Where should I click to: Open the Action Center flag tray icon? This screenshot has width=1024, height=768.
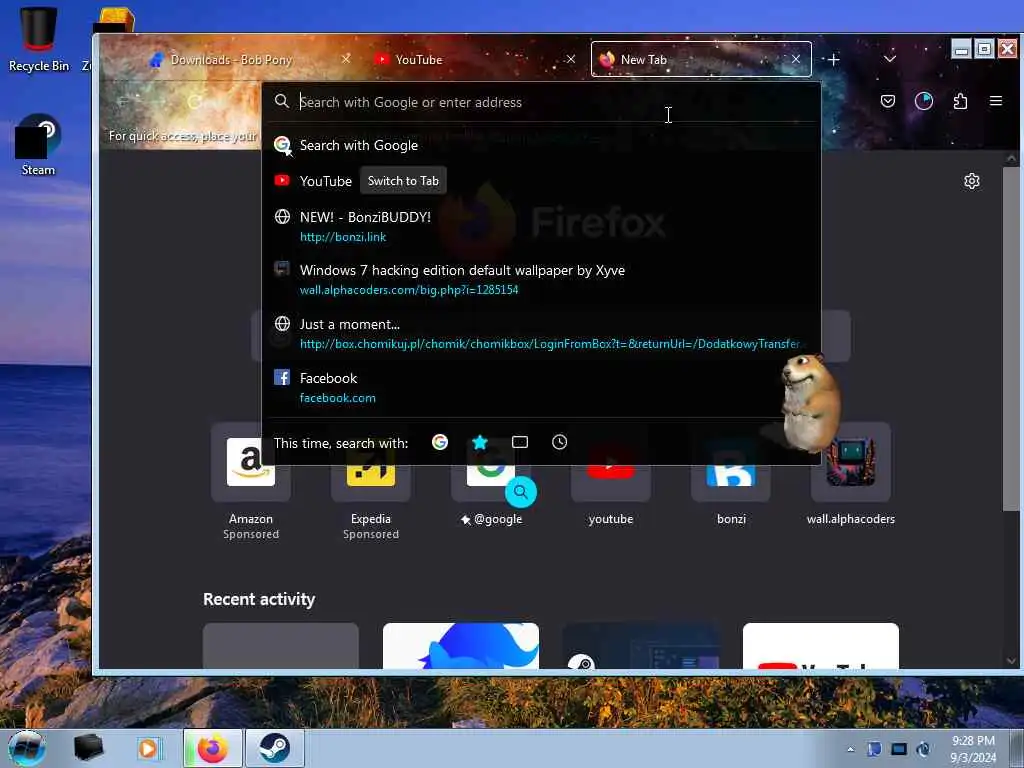pos(874,749)
